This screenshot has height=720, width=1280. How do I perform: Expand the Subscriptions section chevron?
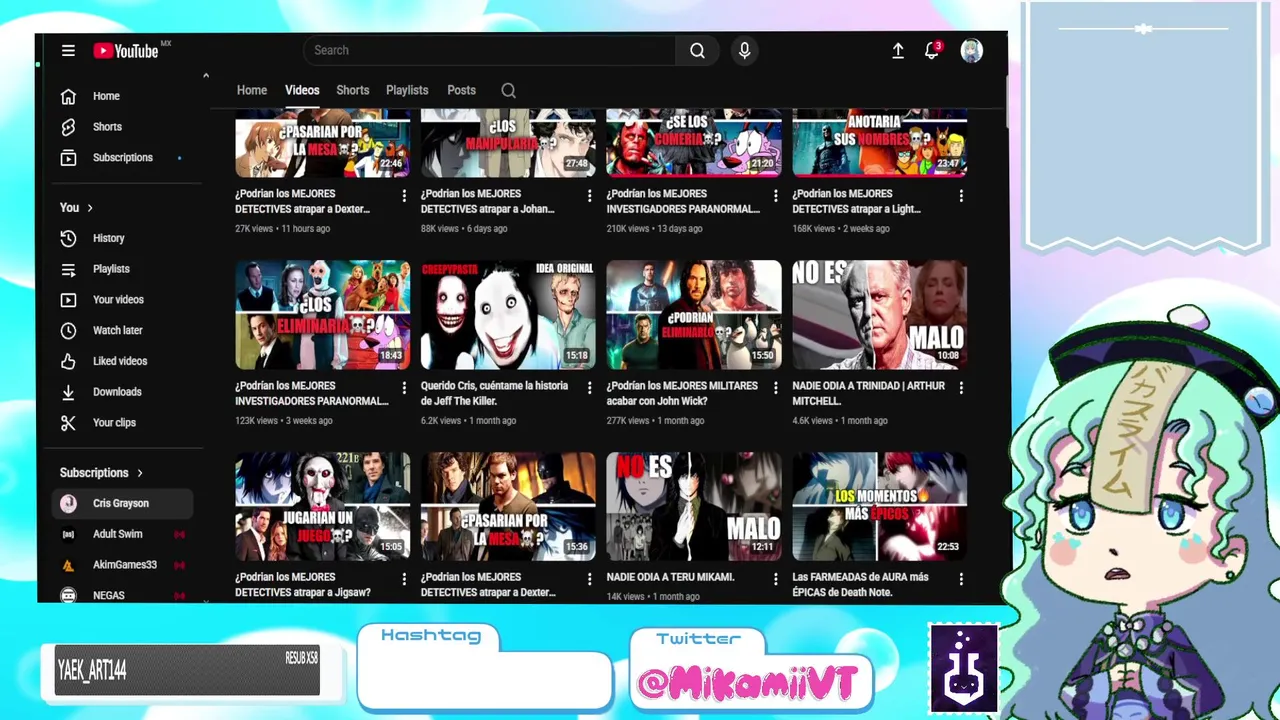tap(140, 473)
